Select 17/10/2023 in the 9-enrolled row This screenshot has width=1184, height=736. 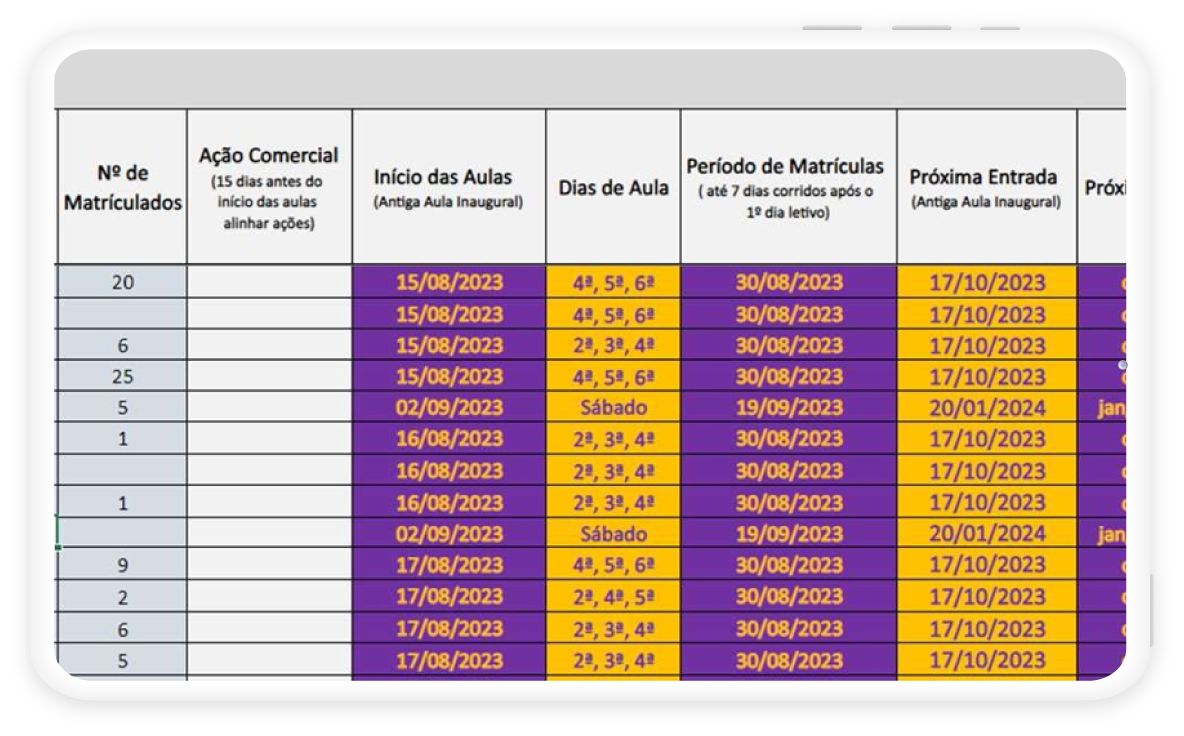tap(987, 565)
